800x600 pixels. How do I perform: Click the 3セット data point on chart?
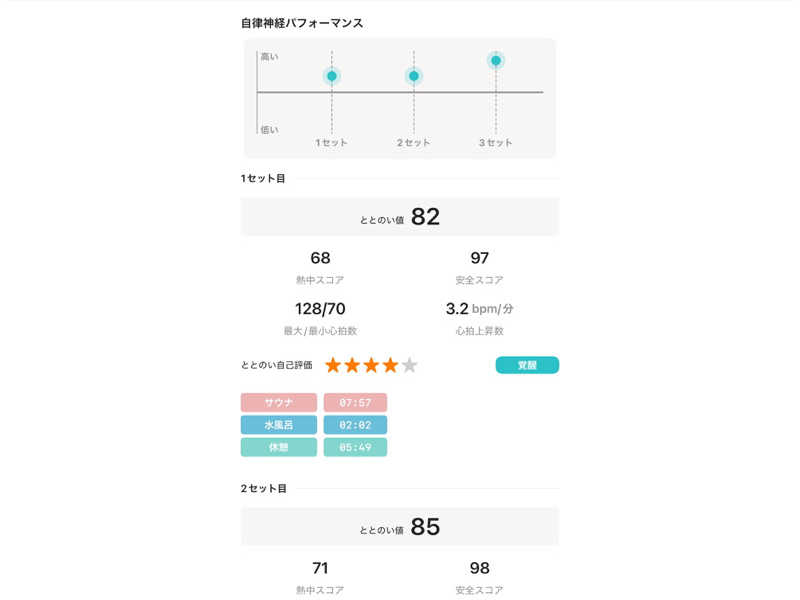coord(495,61)
